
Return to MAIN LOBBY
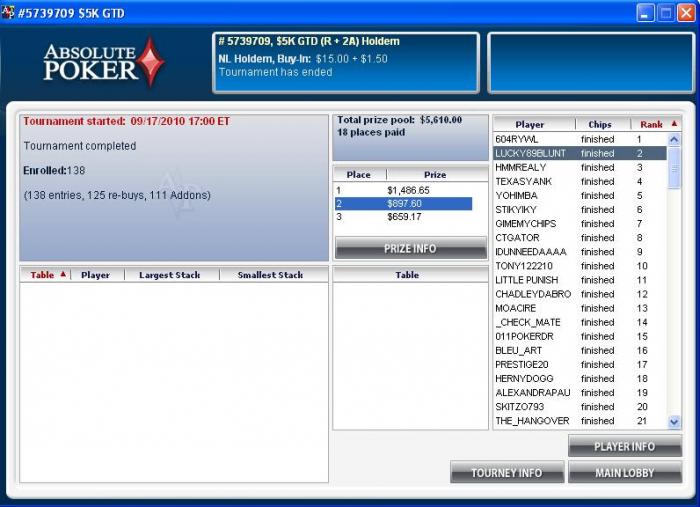[625, 472]
